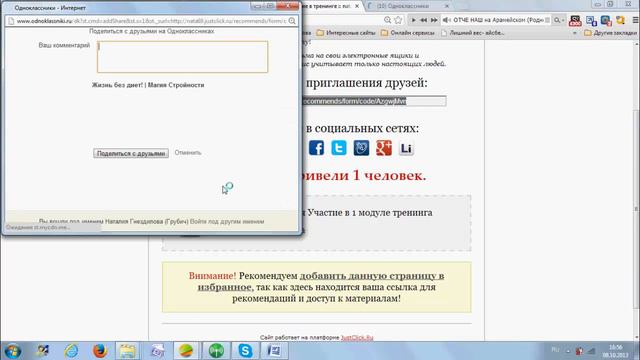Open Firefox from the taskbar
The width and height of the screenshot is (640, 360).
pyautogui.click(x=100, y=351)
